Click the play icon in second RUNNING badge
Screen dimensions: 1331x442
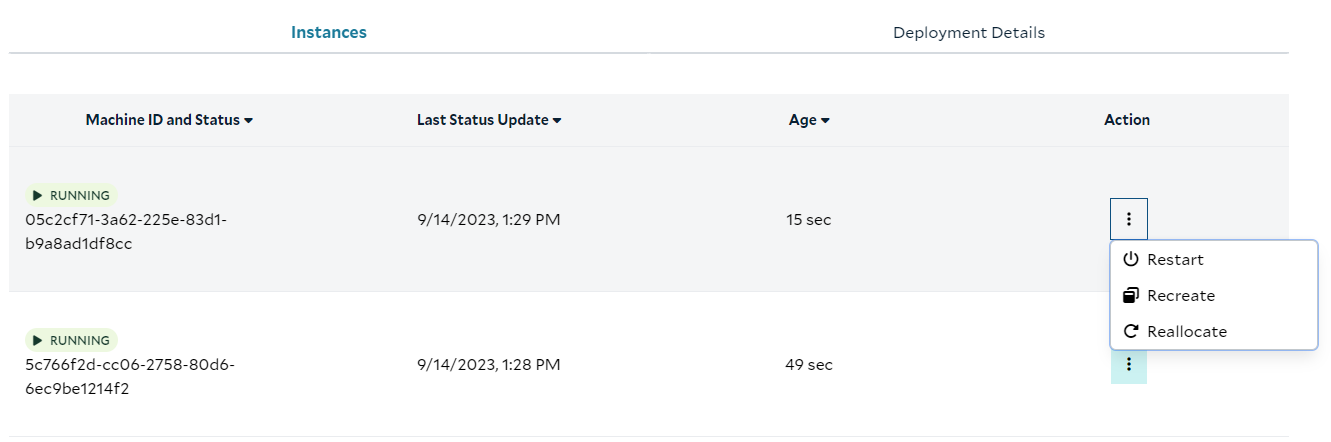pyautogui.click(x=38, y=341)
